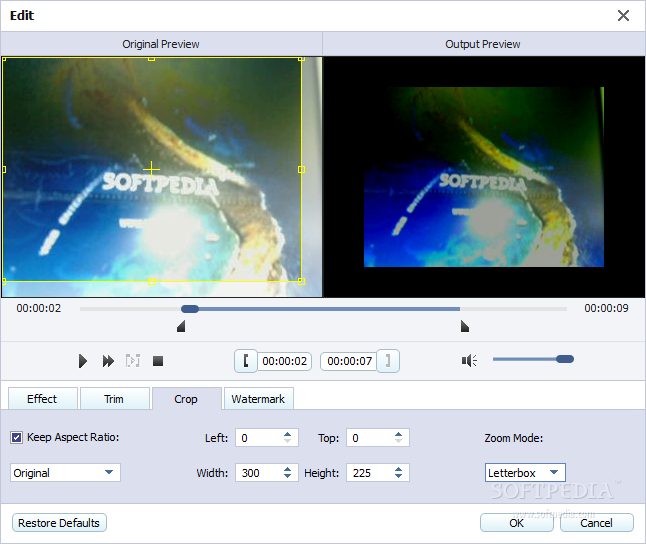This screenshot has height=544, width=646.
Task: Click the current time text left of timeline
Action: coord(39,308)
